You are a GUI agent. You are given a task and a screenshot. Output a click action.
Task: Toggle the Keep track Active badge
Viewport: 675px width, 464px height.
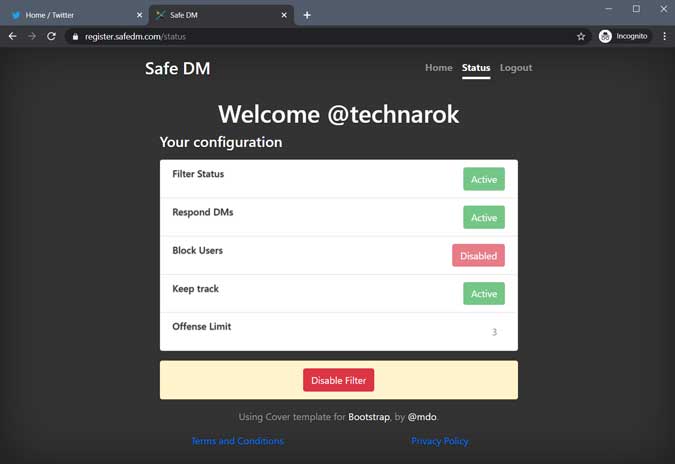coord(484,294)
